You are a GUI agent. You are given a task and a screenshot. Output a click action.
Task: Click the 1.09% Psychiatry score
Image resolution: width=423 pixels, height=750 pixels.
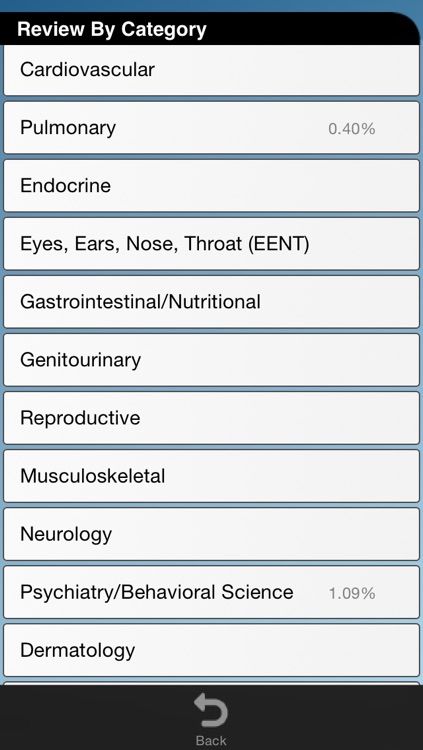click(x=352, y=594)
